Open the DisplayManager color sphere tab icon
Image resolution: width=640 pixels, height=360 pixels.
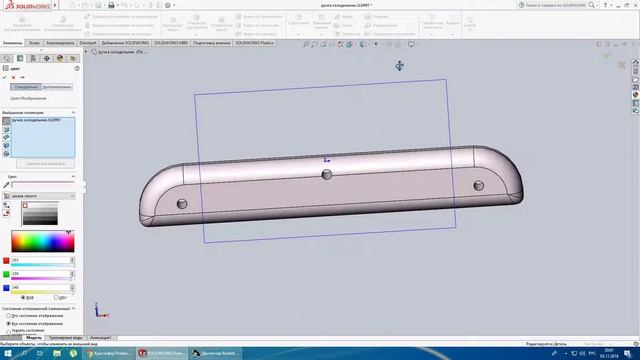(x=60, y=58)
